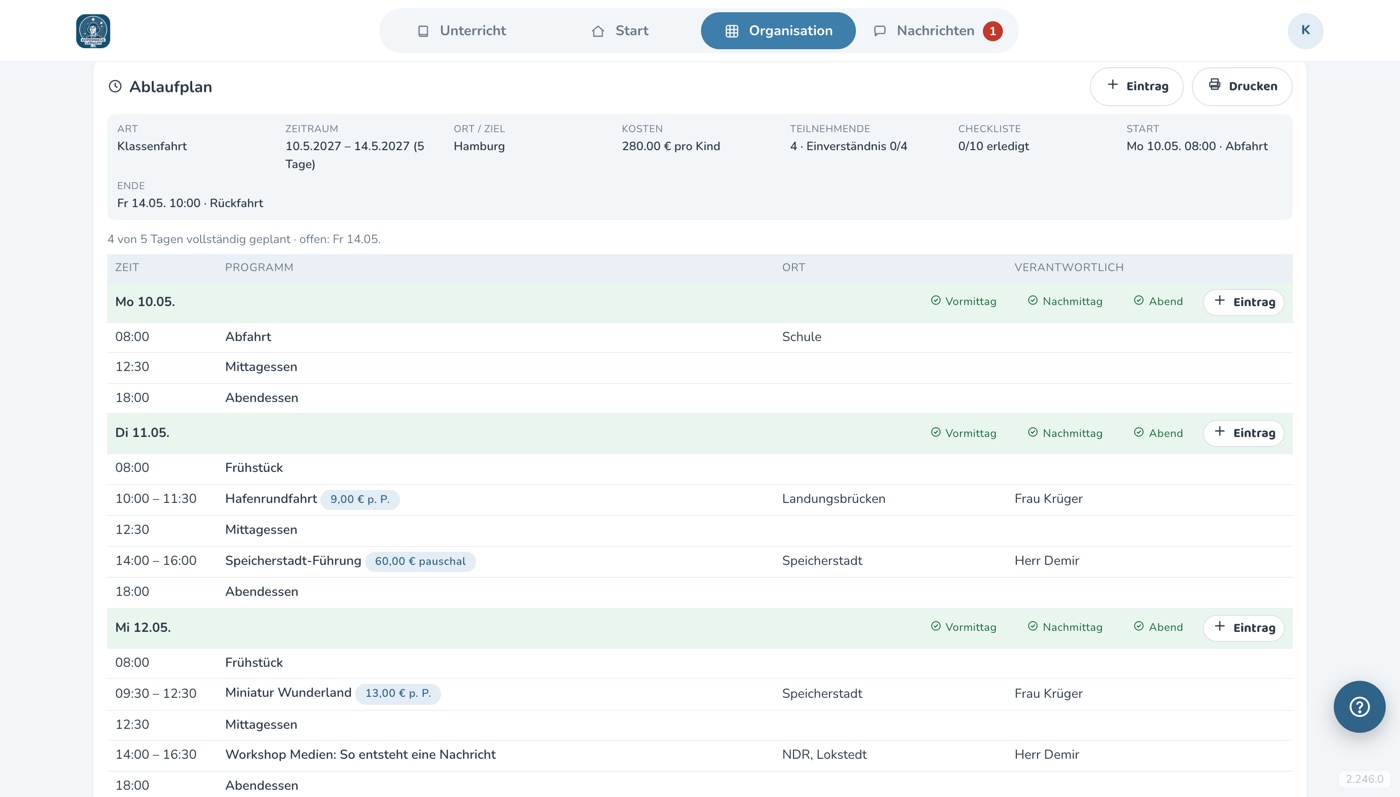Click the Abend status for Di 11.05.
This screenshot has height=797, width=1400.
(x=1158, y=433)
